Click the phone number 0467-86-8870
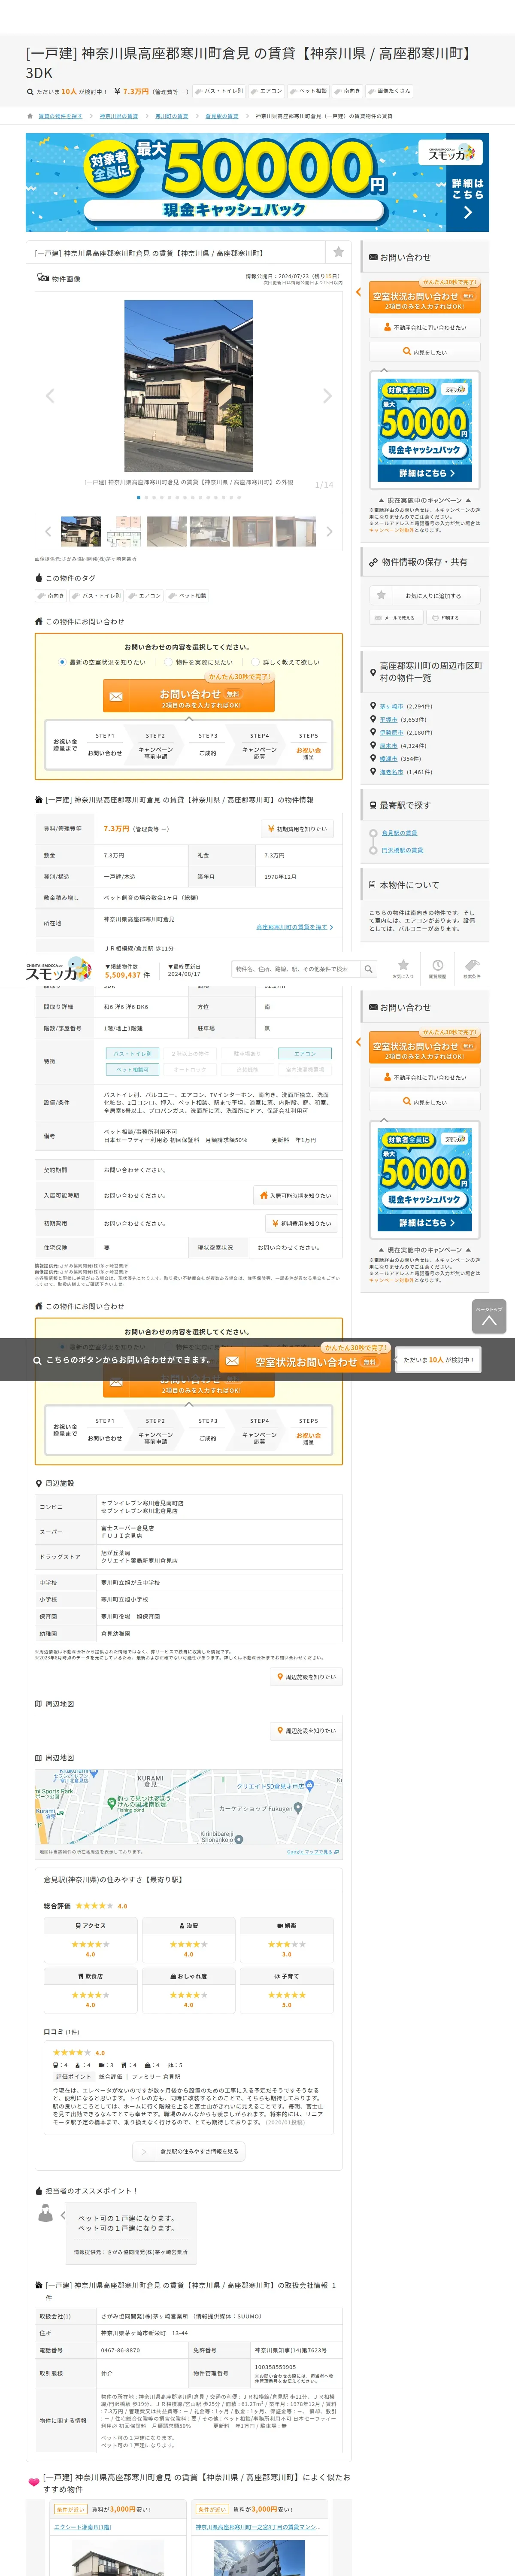Viewport: 515px width, 2576px height. 120,2350
